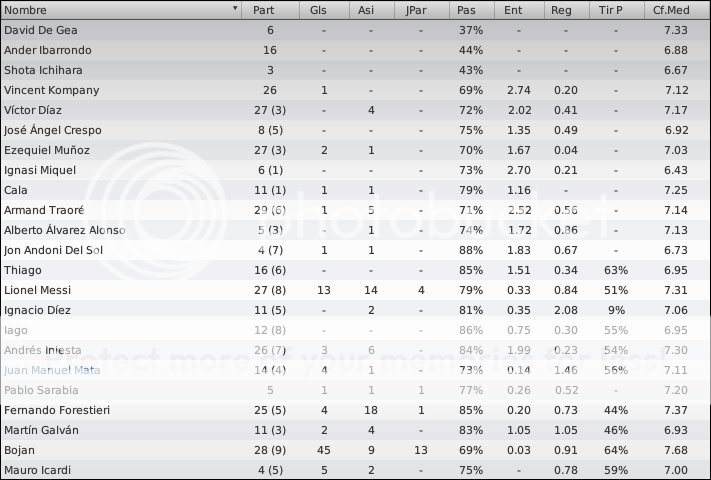Viewport: 711px width, 480px height.
Task: Select the Bojan player row
Action: [x=356, y=450]
